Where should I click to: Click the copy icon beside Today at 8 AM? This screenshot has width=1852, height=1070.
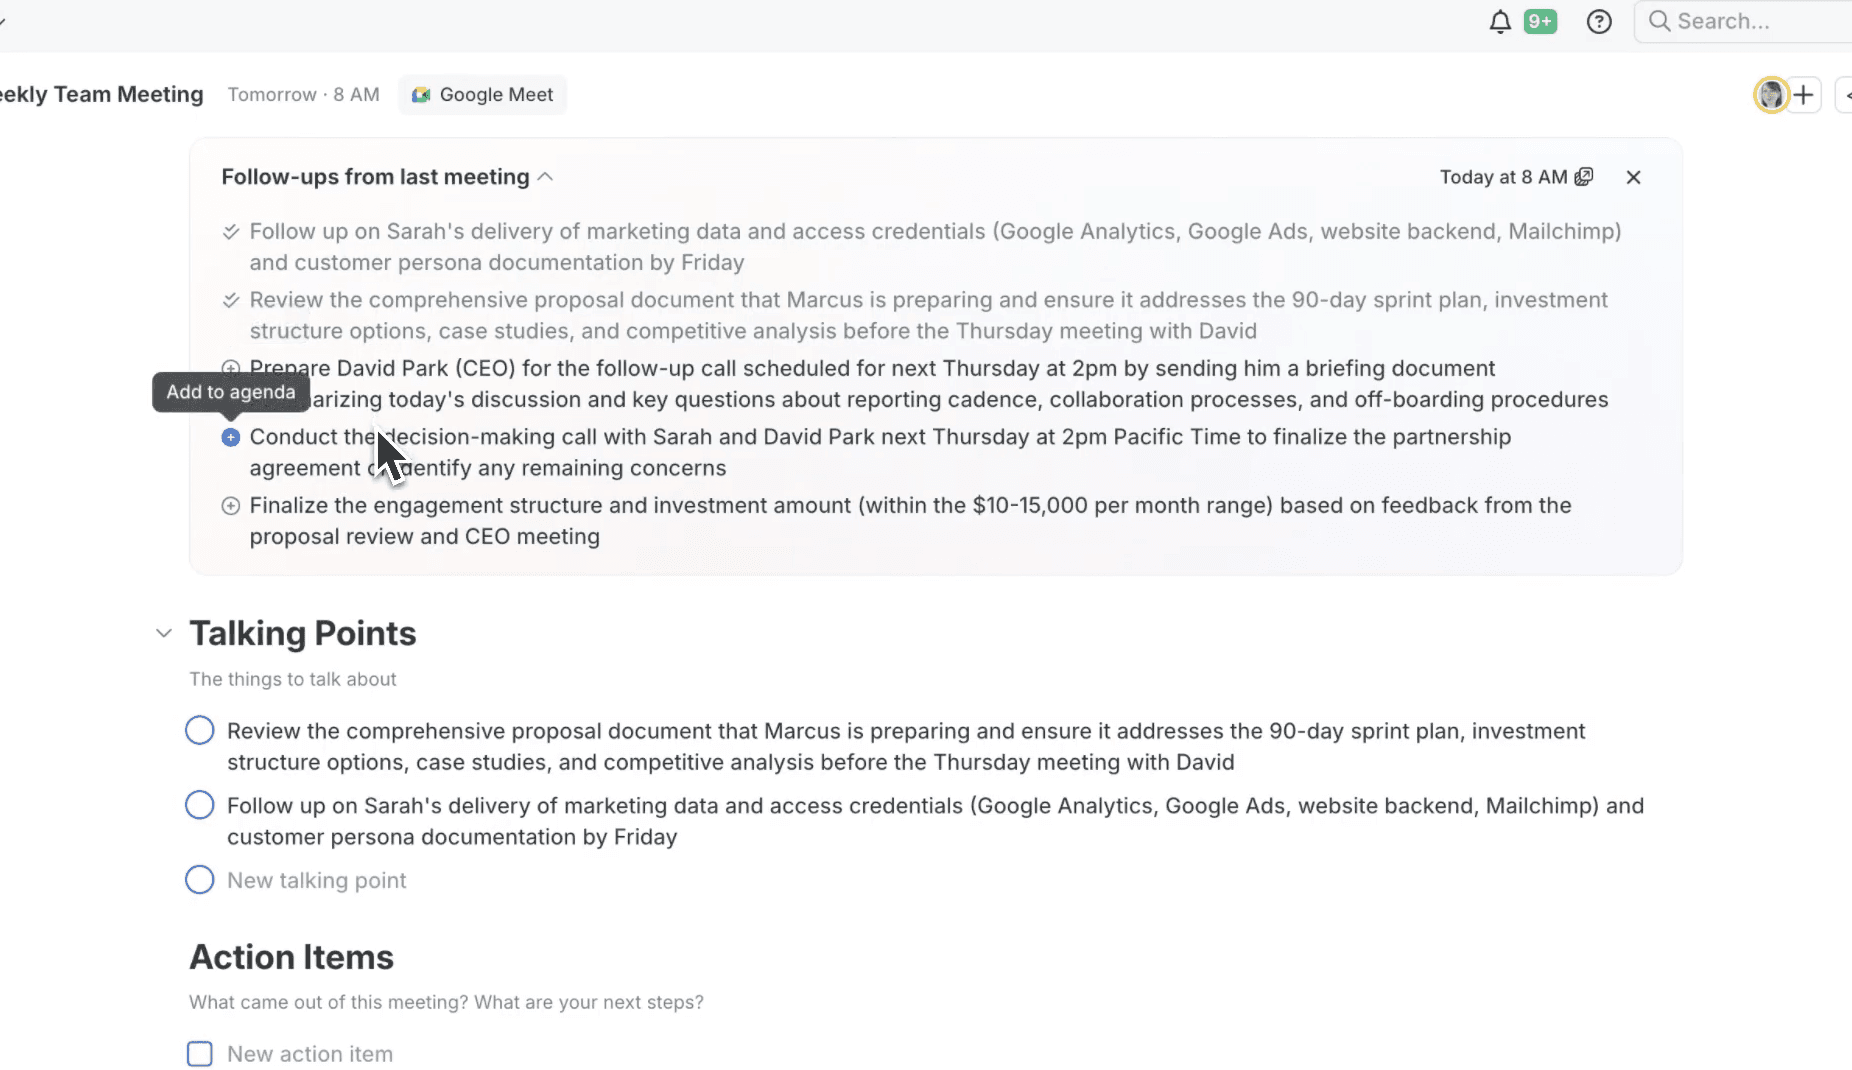[1584, 177]
